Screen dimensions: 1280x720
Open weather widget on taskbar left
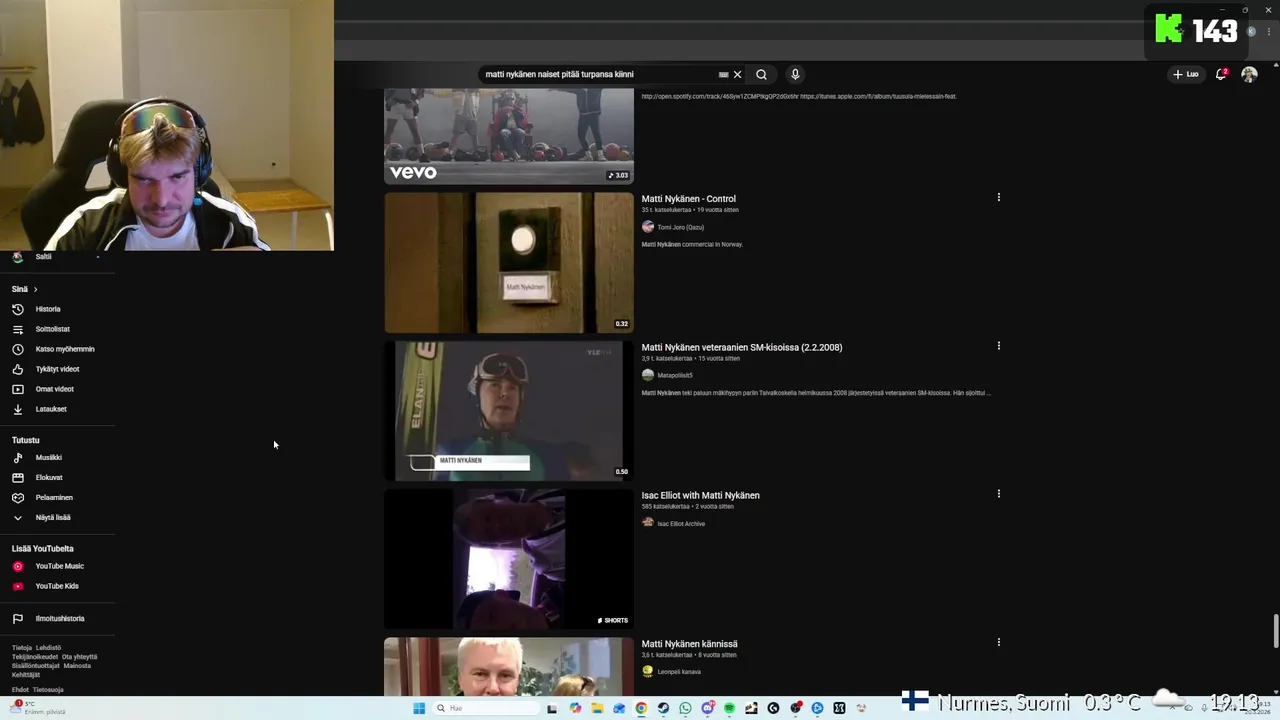[x=40, y=708]
